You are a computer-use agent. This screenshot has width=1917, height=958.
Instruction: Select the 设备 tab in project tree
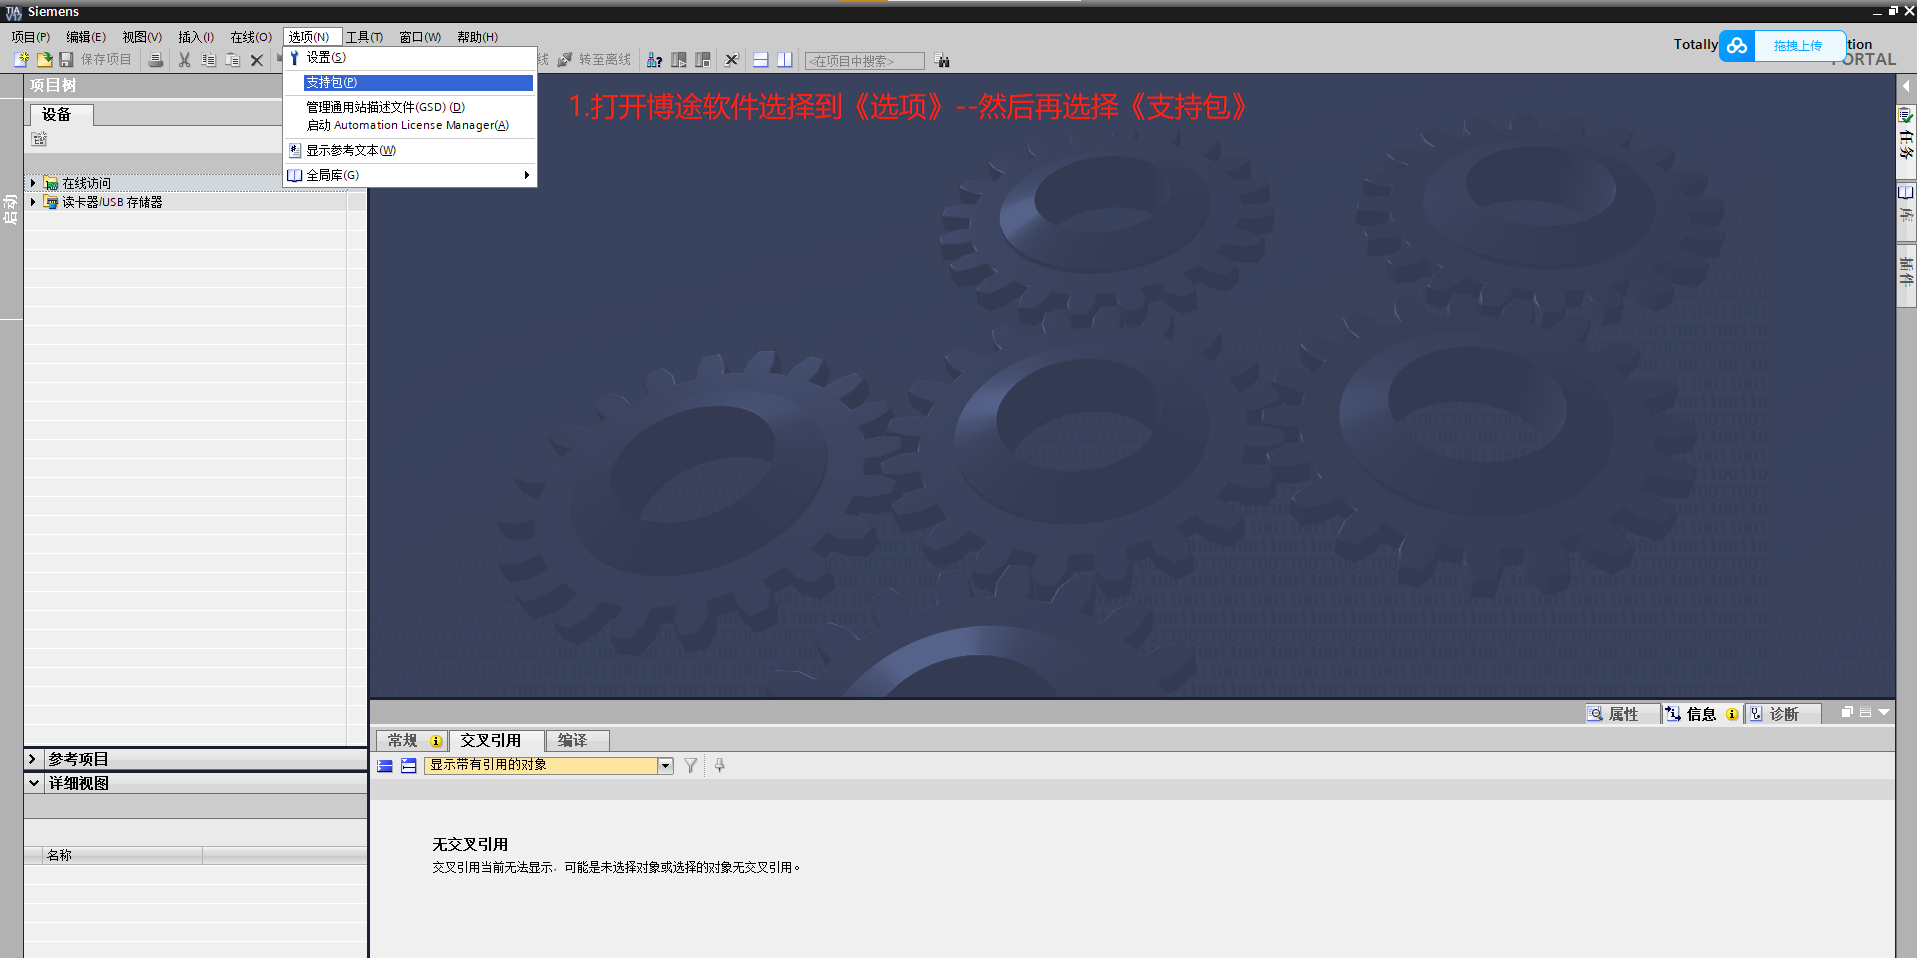click(x=61, y=115)
